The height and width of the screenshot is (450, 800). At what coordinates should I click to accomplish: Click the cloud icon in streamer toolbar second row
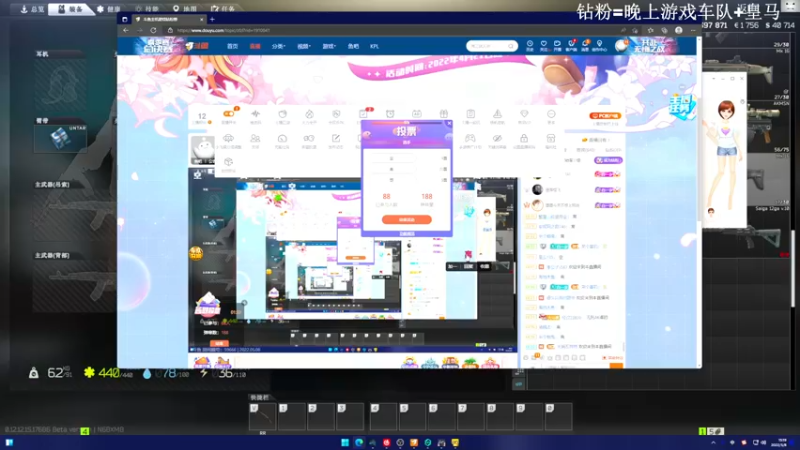[229, 138]
